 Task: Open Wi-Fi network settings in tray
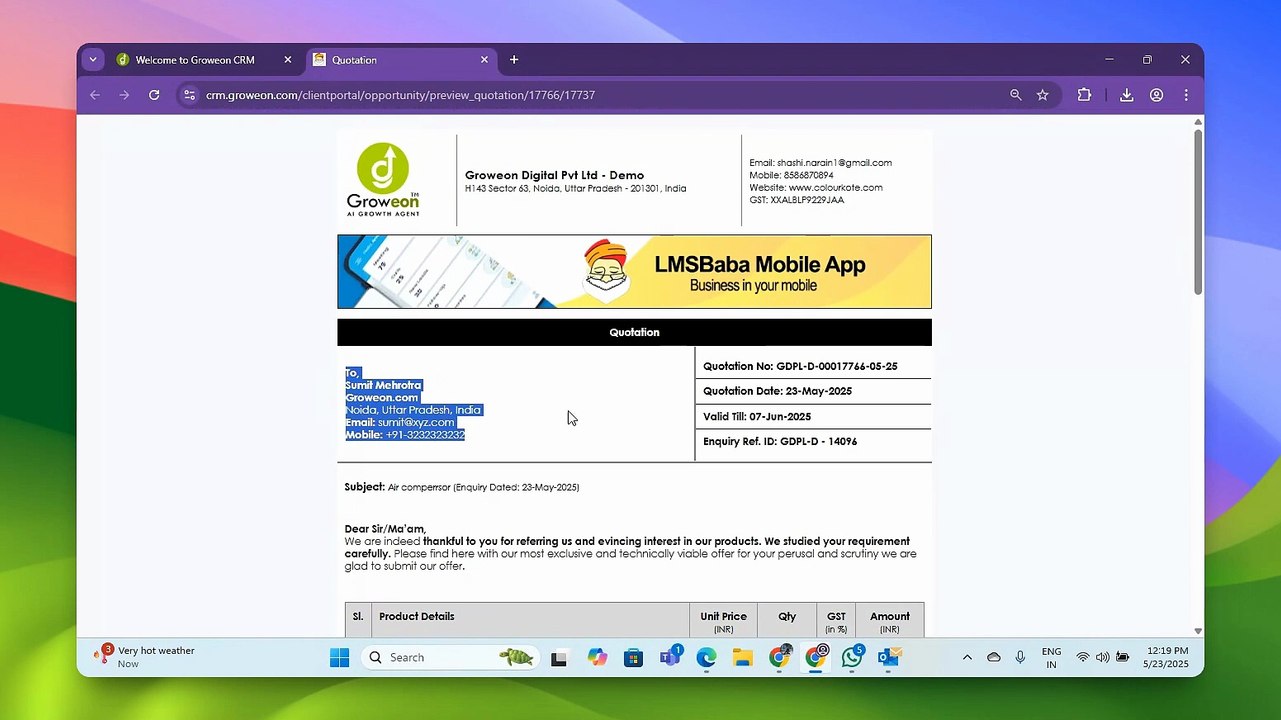(x=1083, y=657)
